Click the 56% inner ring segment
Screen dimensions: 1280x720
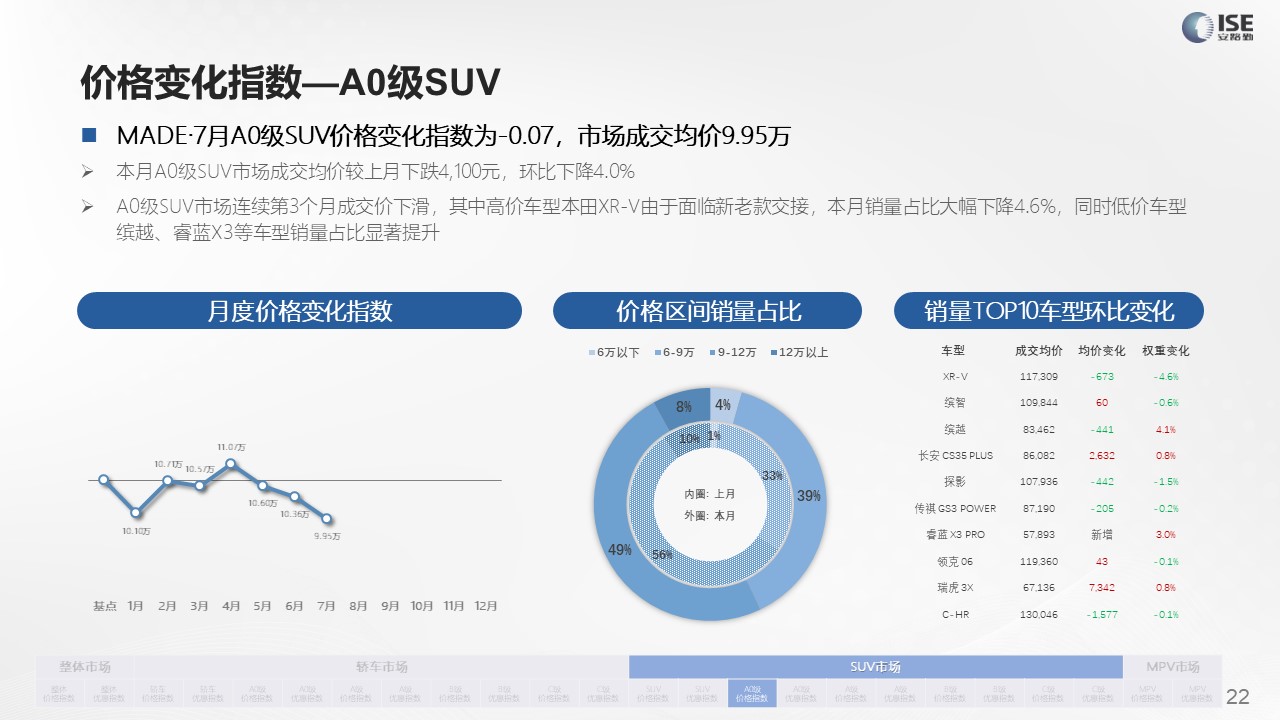[661, 553]
